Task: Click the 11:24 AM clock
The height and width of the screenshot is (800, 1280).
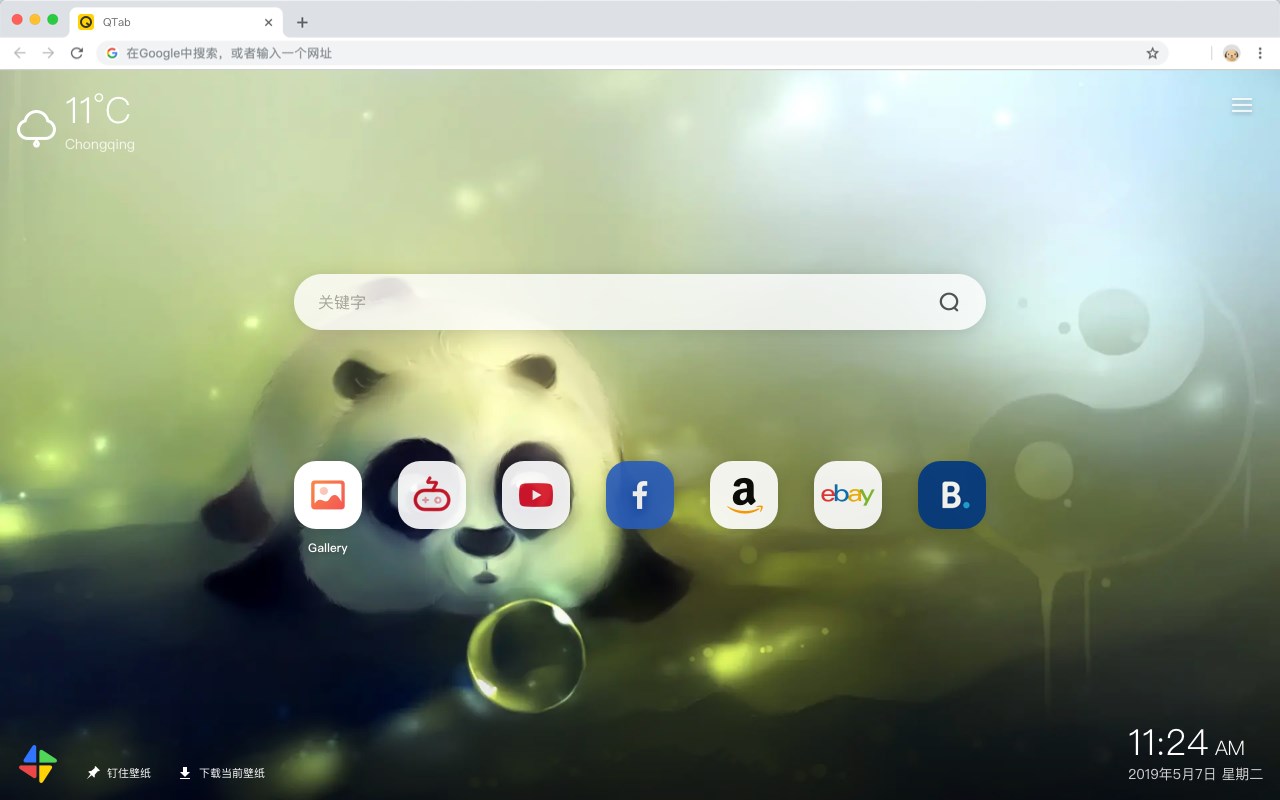Action: (x=1186, y=743)
